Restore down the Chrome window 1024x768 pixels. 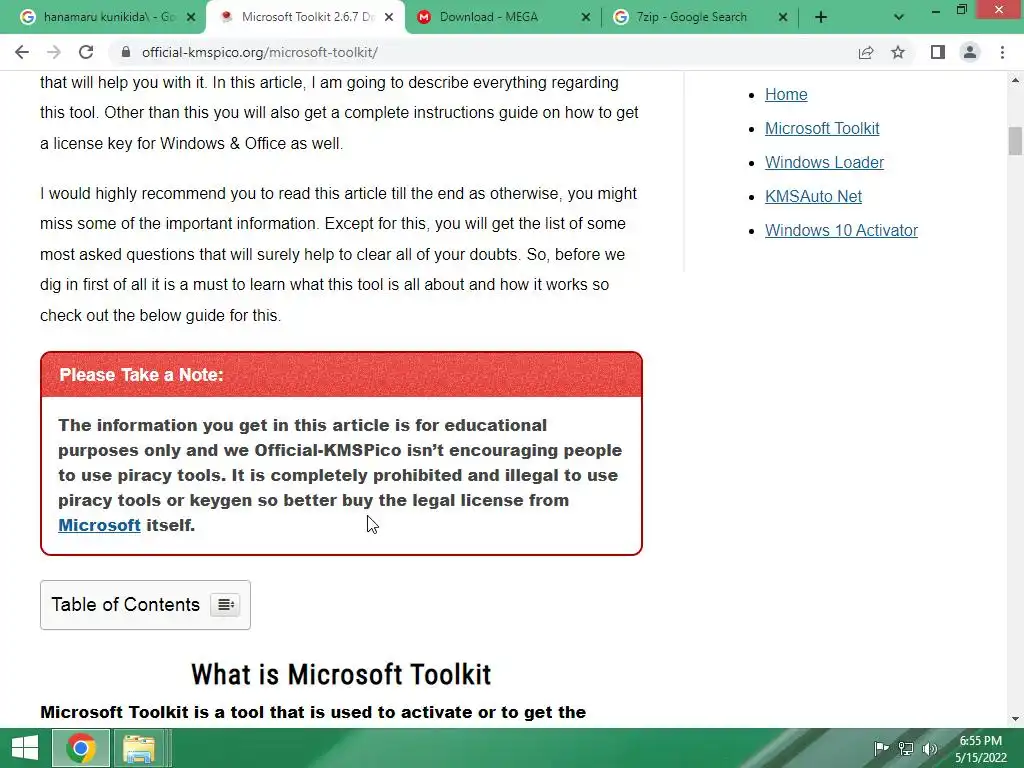(x=962, y=10)
